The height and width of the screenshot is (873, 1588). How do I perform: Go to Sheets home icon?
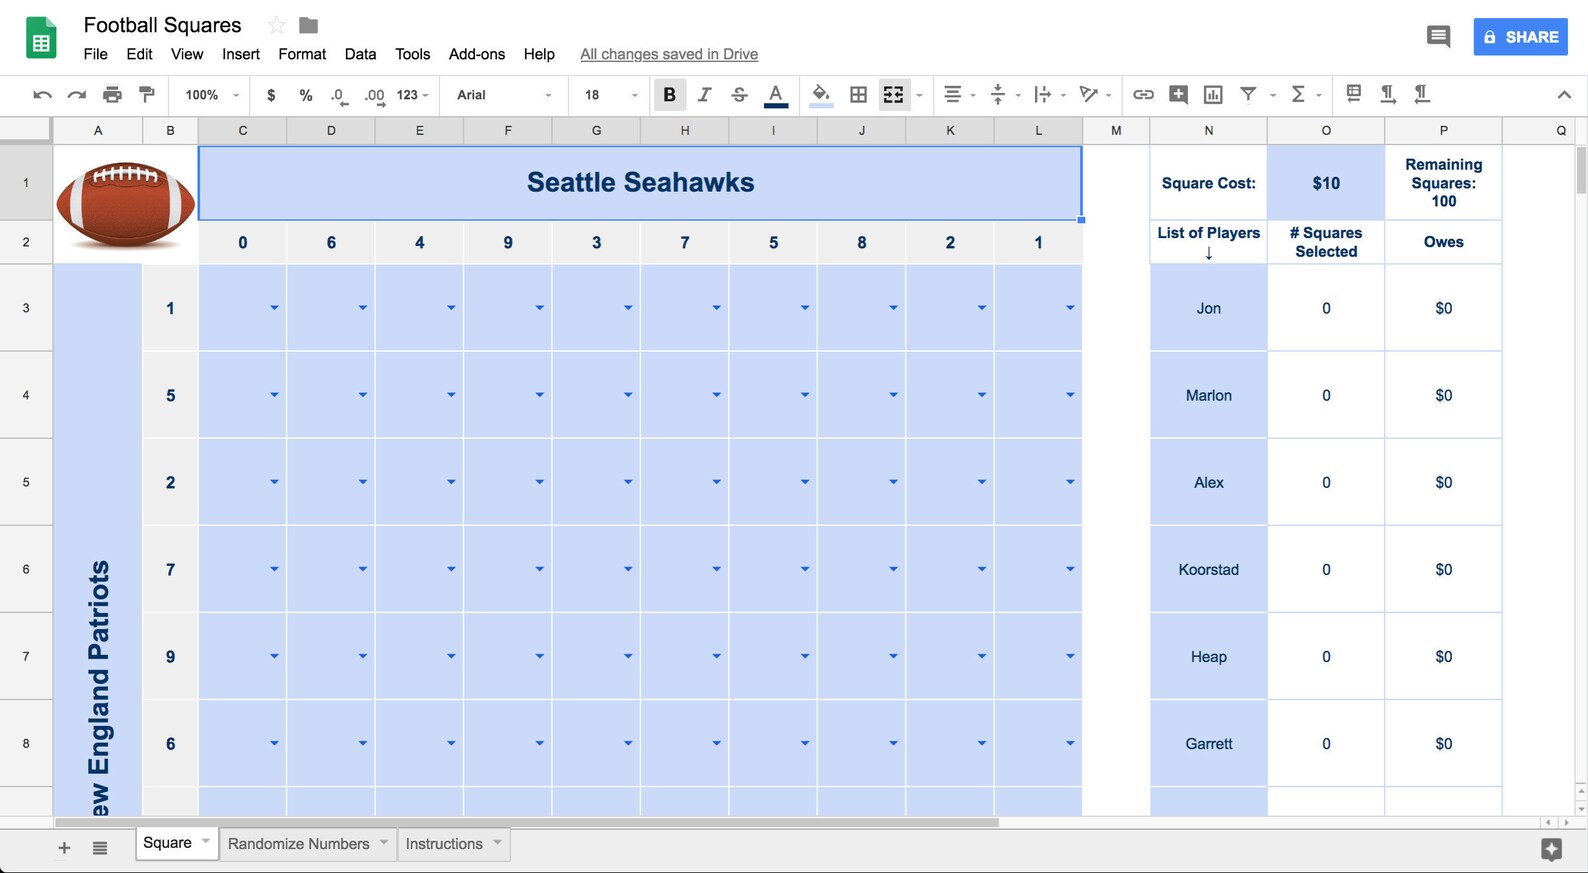coord(40,38)
